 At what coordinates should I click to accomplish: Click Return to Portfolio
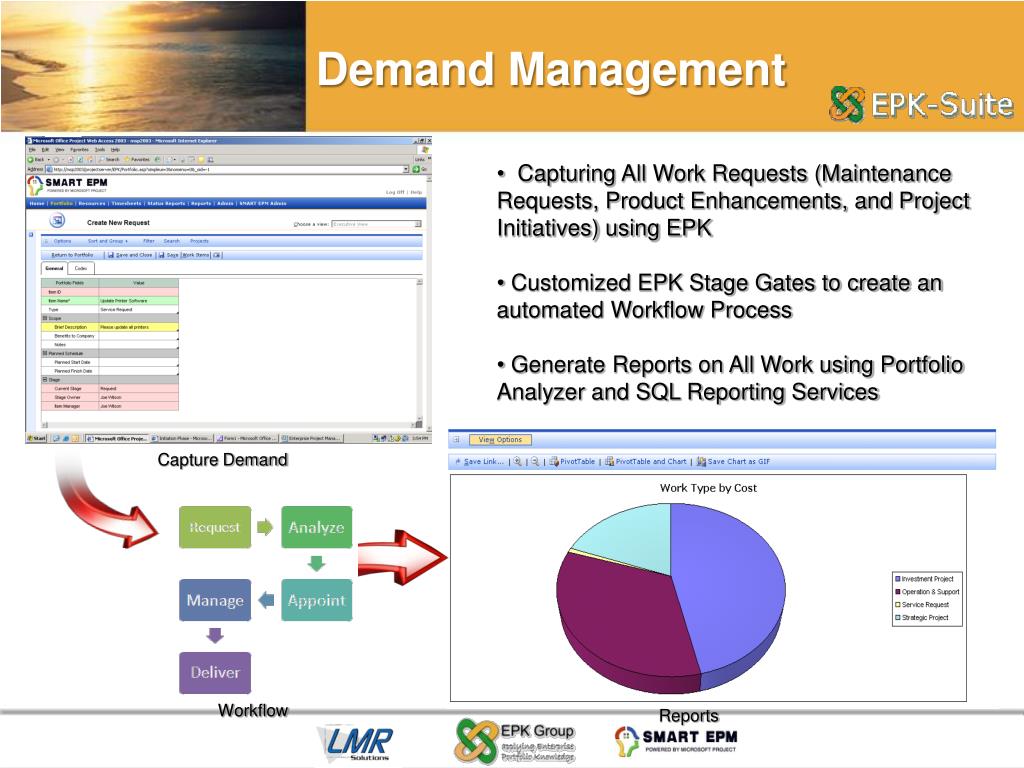point(71,255)
